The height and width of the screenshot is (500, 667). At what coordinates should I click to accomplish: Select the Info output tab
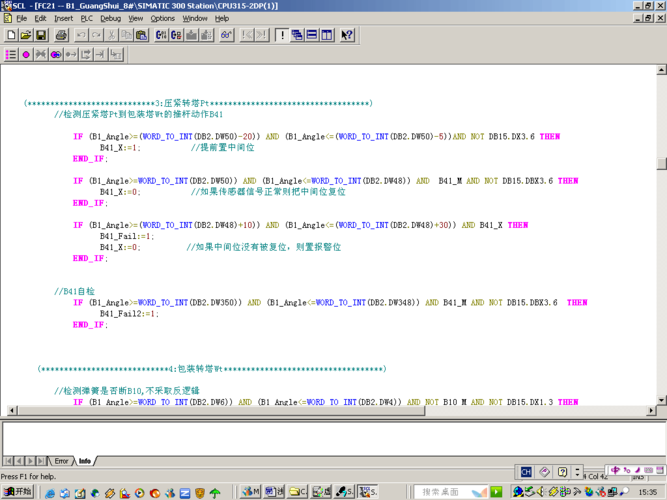click(85, 461)
